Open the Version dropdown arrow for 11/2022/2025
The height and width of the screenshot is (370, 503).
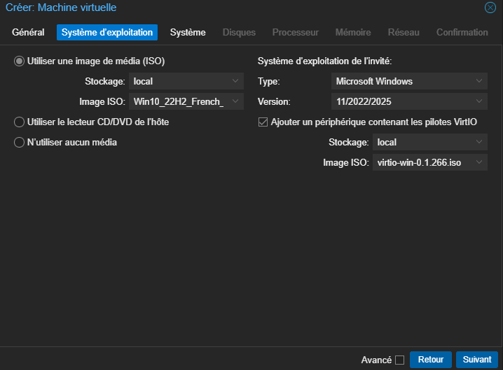coord(479,101)
